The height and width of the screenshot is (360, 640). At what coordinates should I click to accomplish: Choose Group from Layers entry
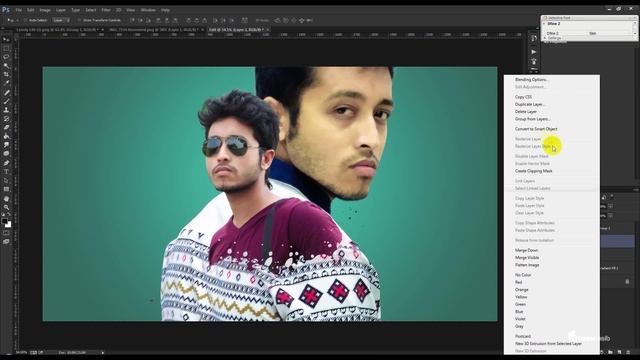pyautogui.click(x=533, y=119)
